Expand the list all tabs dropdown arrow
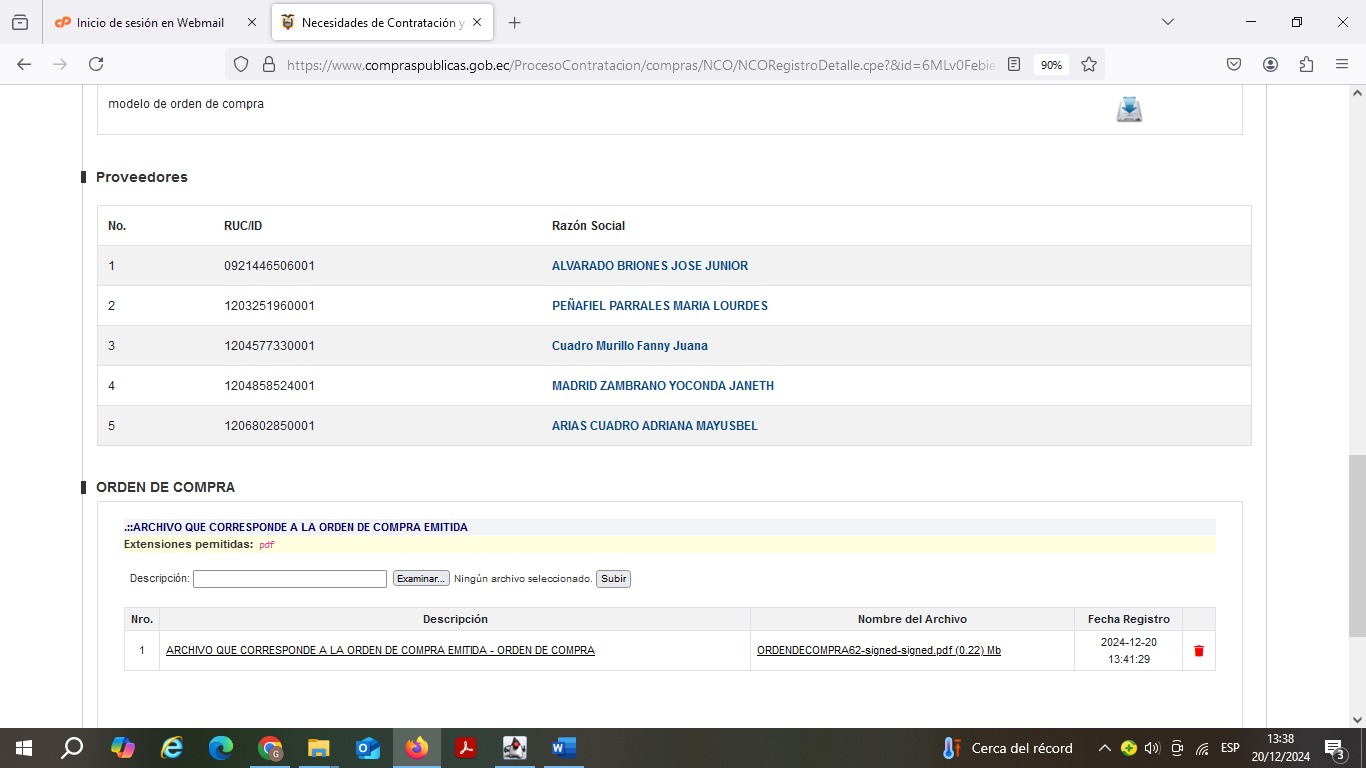Image resolution: width=1366 pixels, height=768 pixels. [1167, 22]
